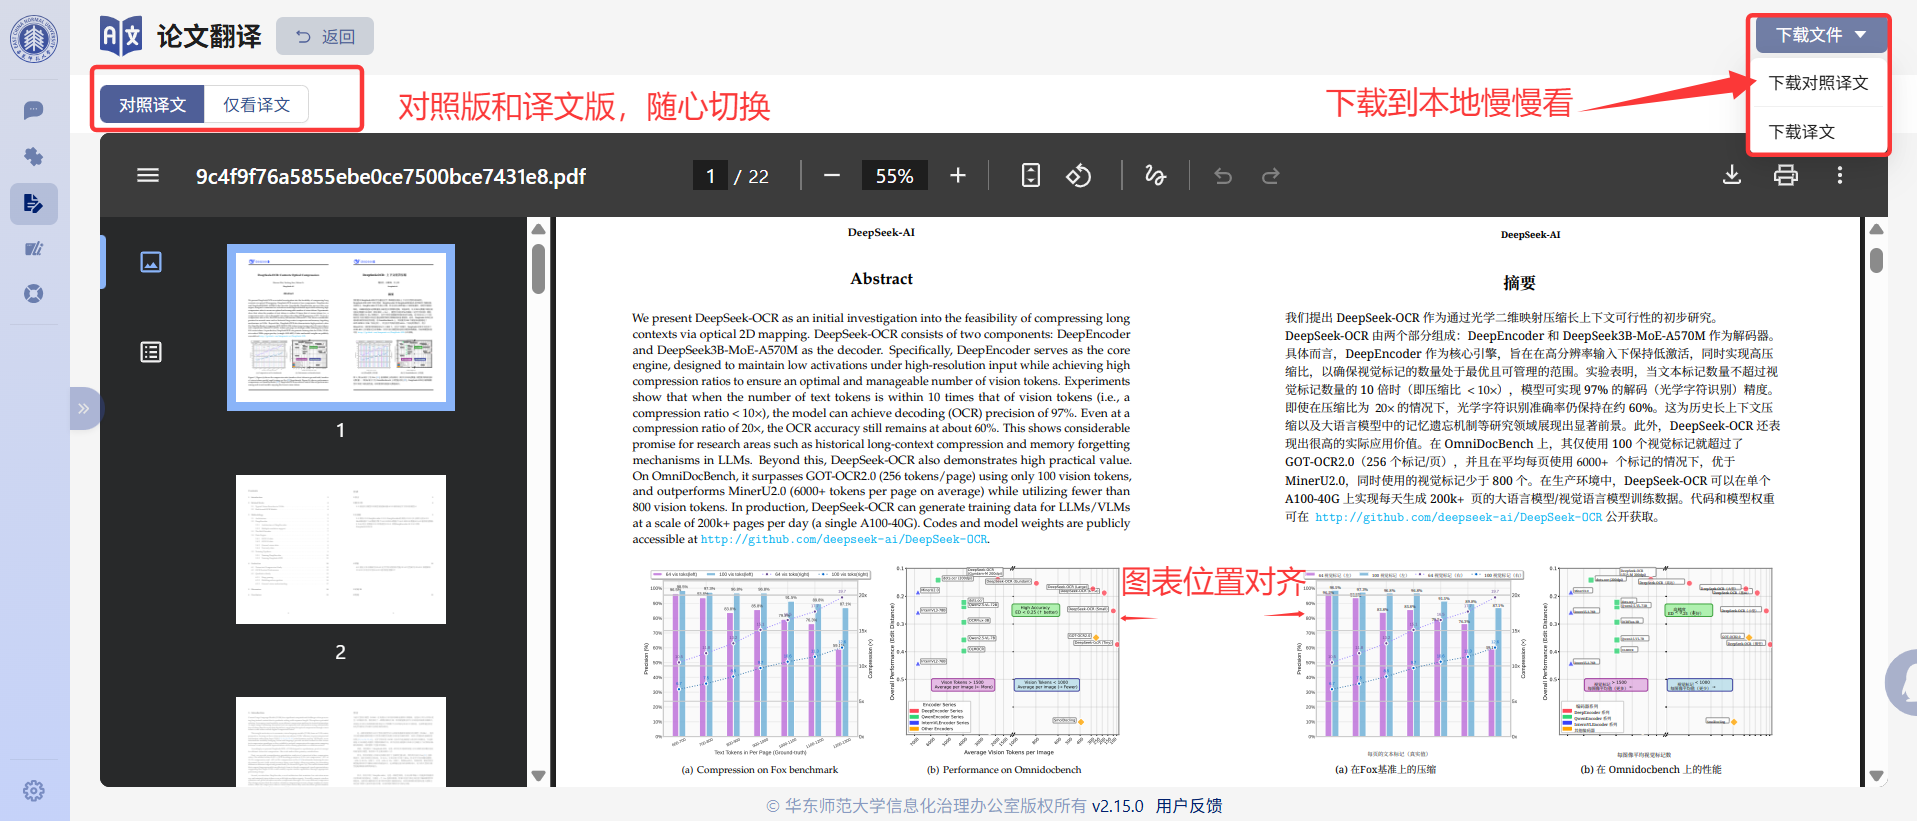Choose 下载译文 from the menu
The height and width of the screenshot is (821, 1917).
point(1801,132)
